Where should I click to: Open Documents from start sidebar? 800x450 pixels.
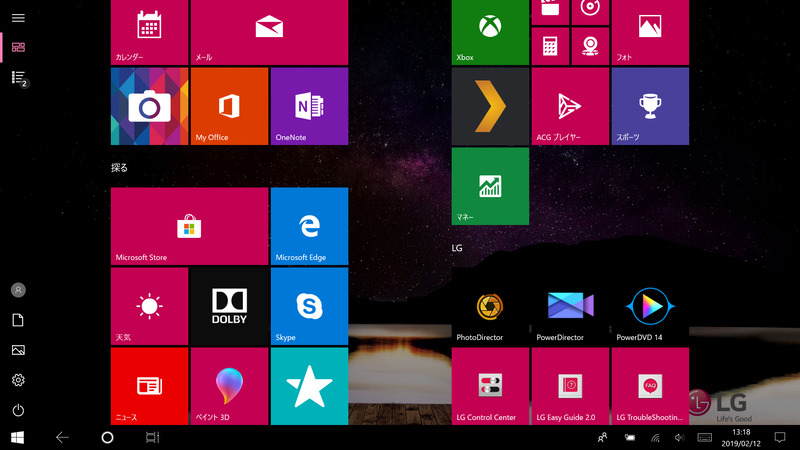coord(18,320)
